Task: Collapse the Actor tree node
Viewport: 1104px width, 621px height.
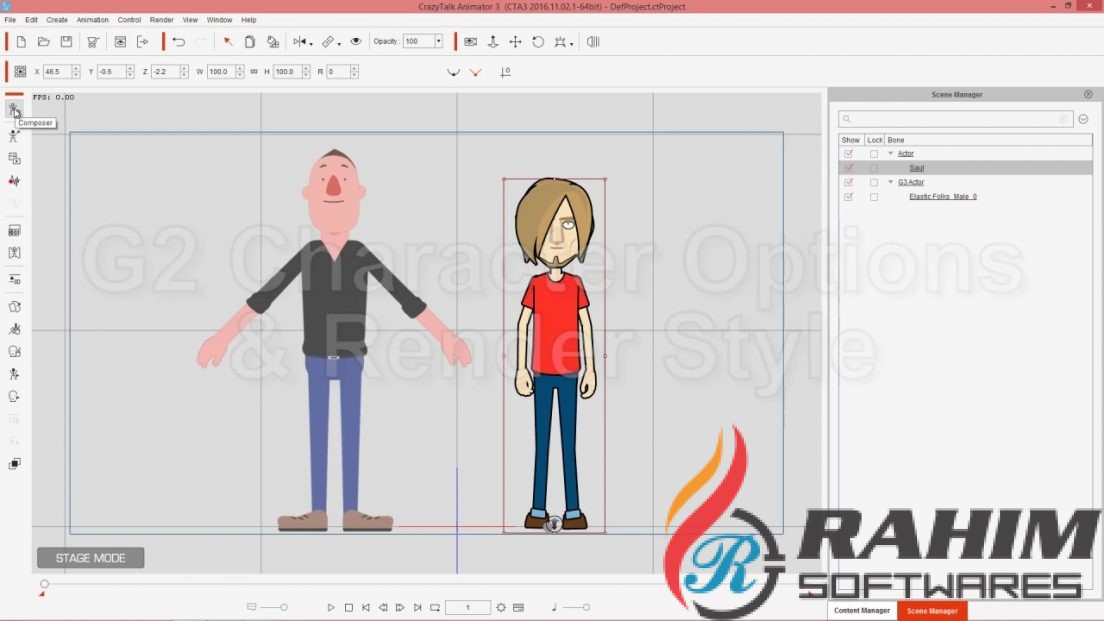Action: (x=890, y=154)
